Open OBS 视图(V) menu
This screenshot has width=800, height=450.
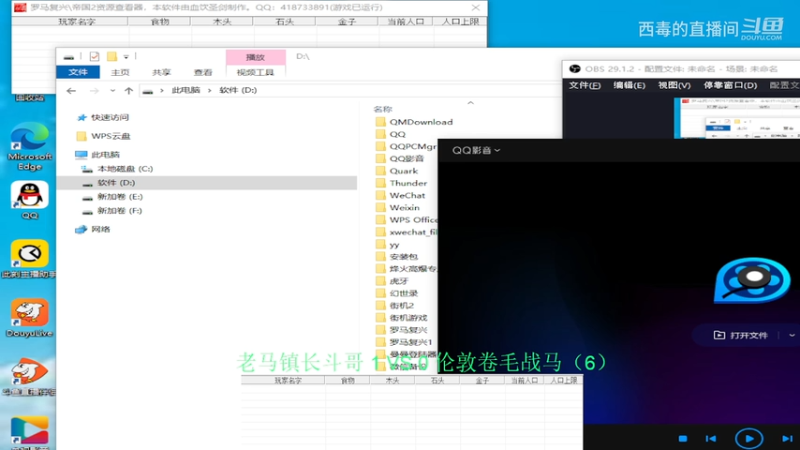tap(674, 85)
